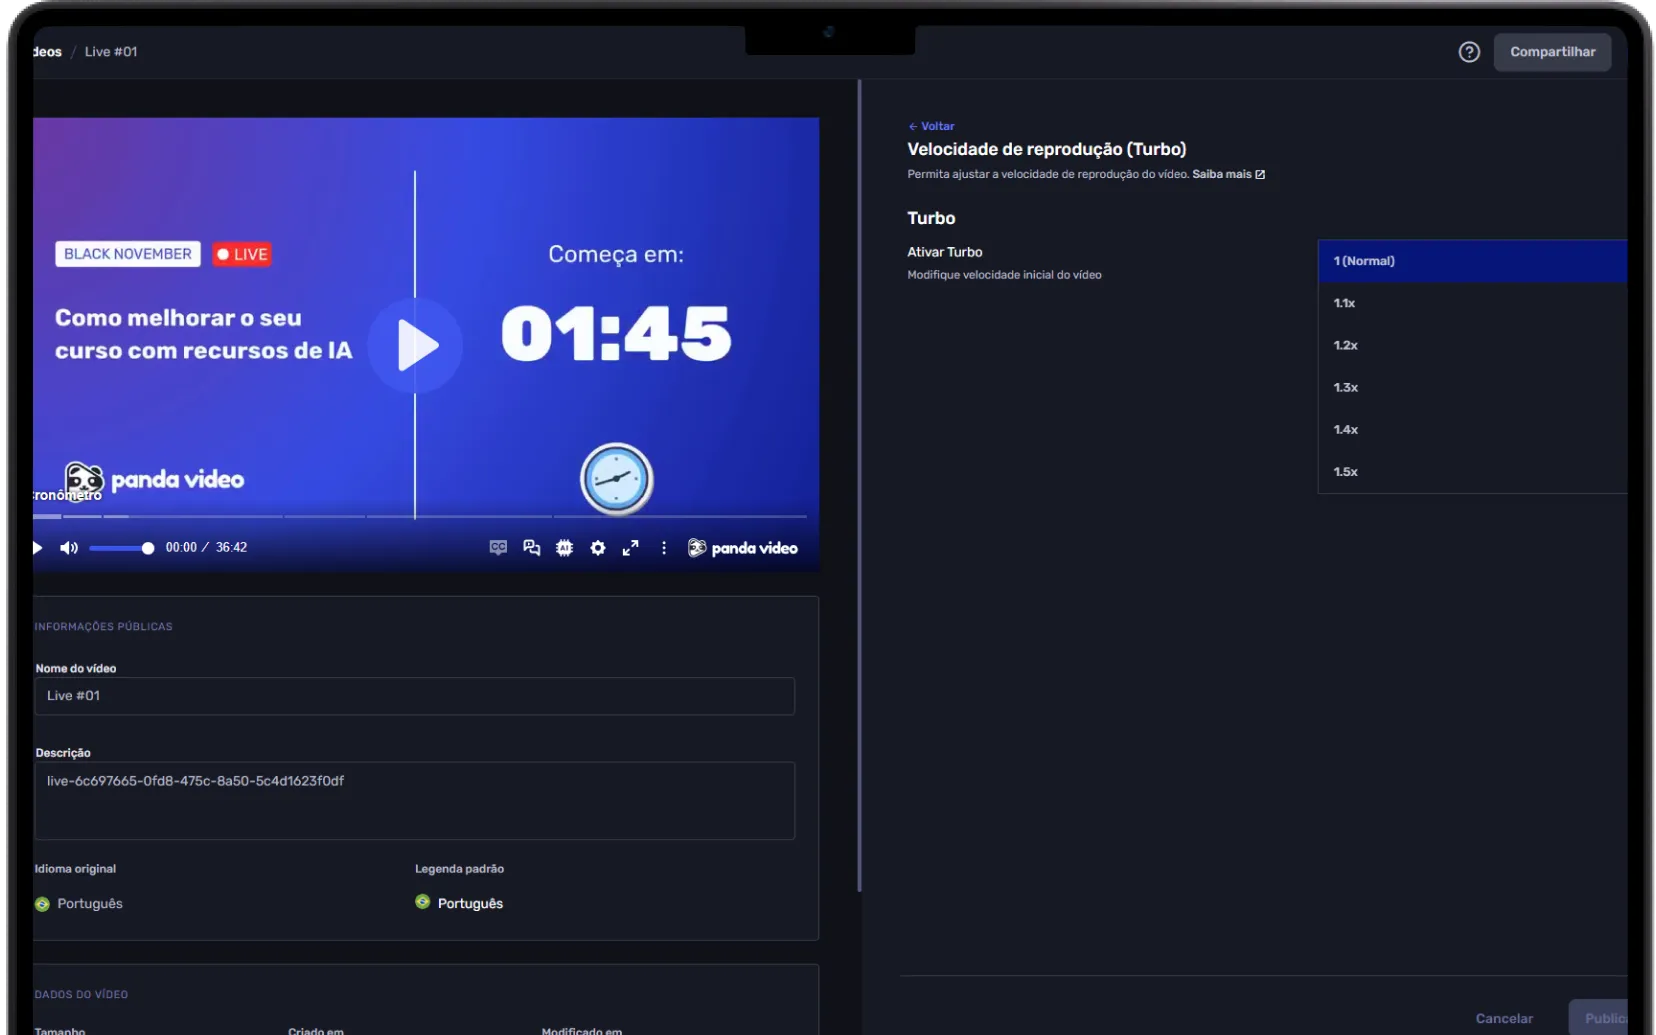The width and height of the screenshot is (1656, 1035).
Task: Click the Nome do vídeo input field
Action: point(415,696)
